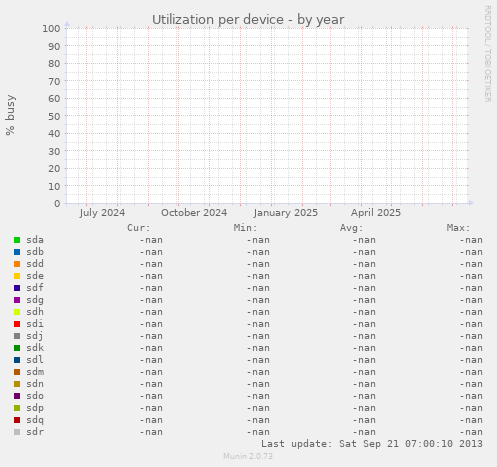
Task: Click the sde device label
Action: (x=35, y=276)
